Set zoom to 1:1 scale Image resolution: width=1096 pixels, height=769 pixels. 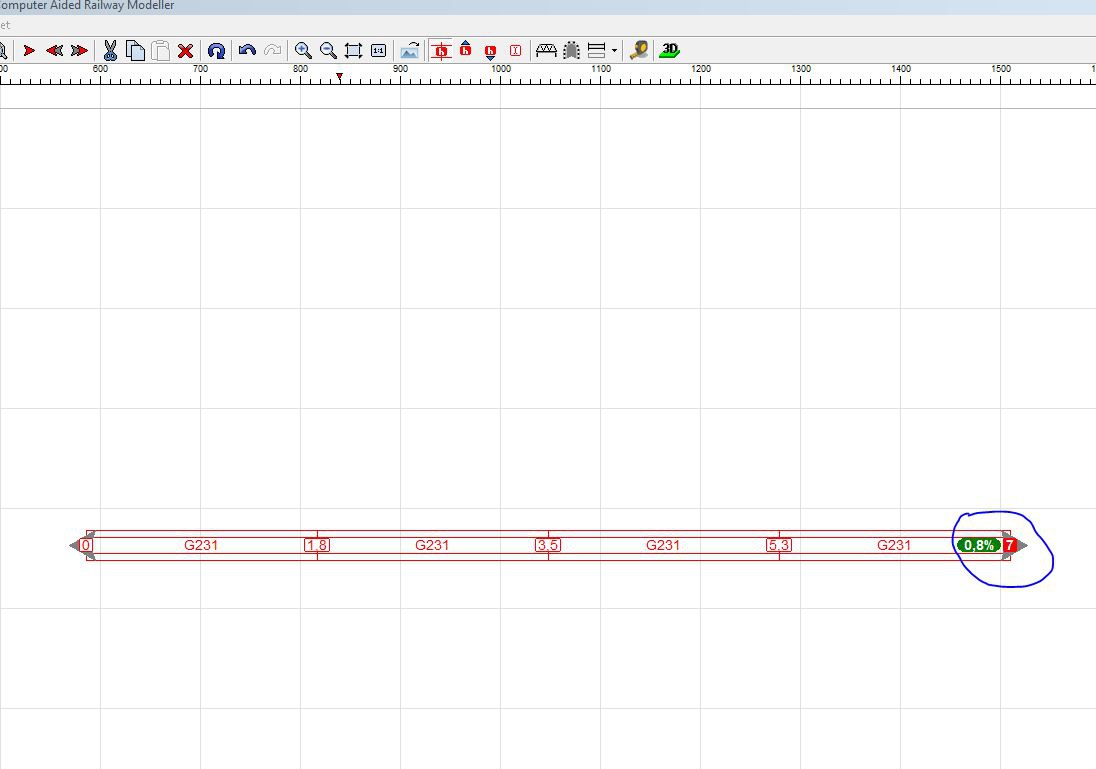click(378, 50)
